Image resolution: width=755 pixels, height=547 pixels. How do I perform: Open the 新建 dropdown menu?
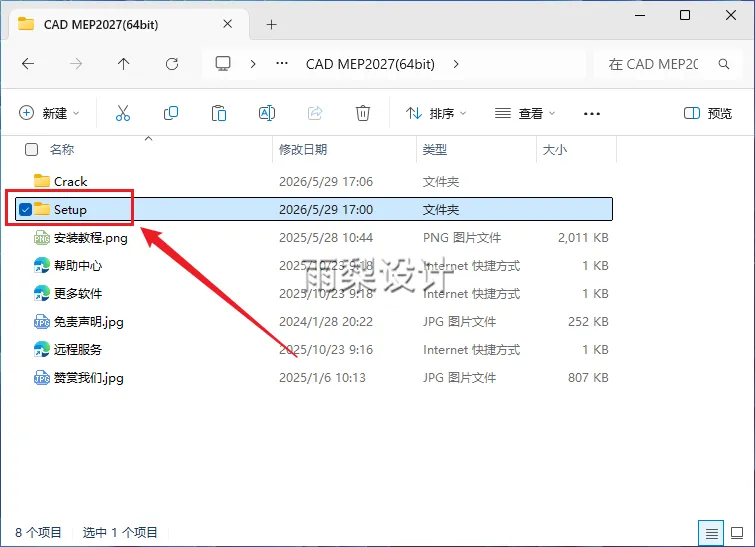point(49,114)
